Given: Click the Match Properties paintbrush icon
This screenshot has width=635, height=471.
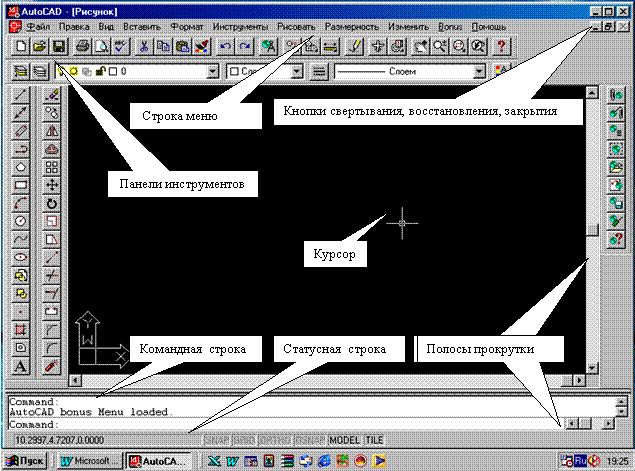Looking at the screenshot, I should pyautogui.click(x=202, y=47).
